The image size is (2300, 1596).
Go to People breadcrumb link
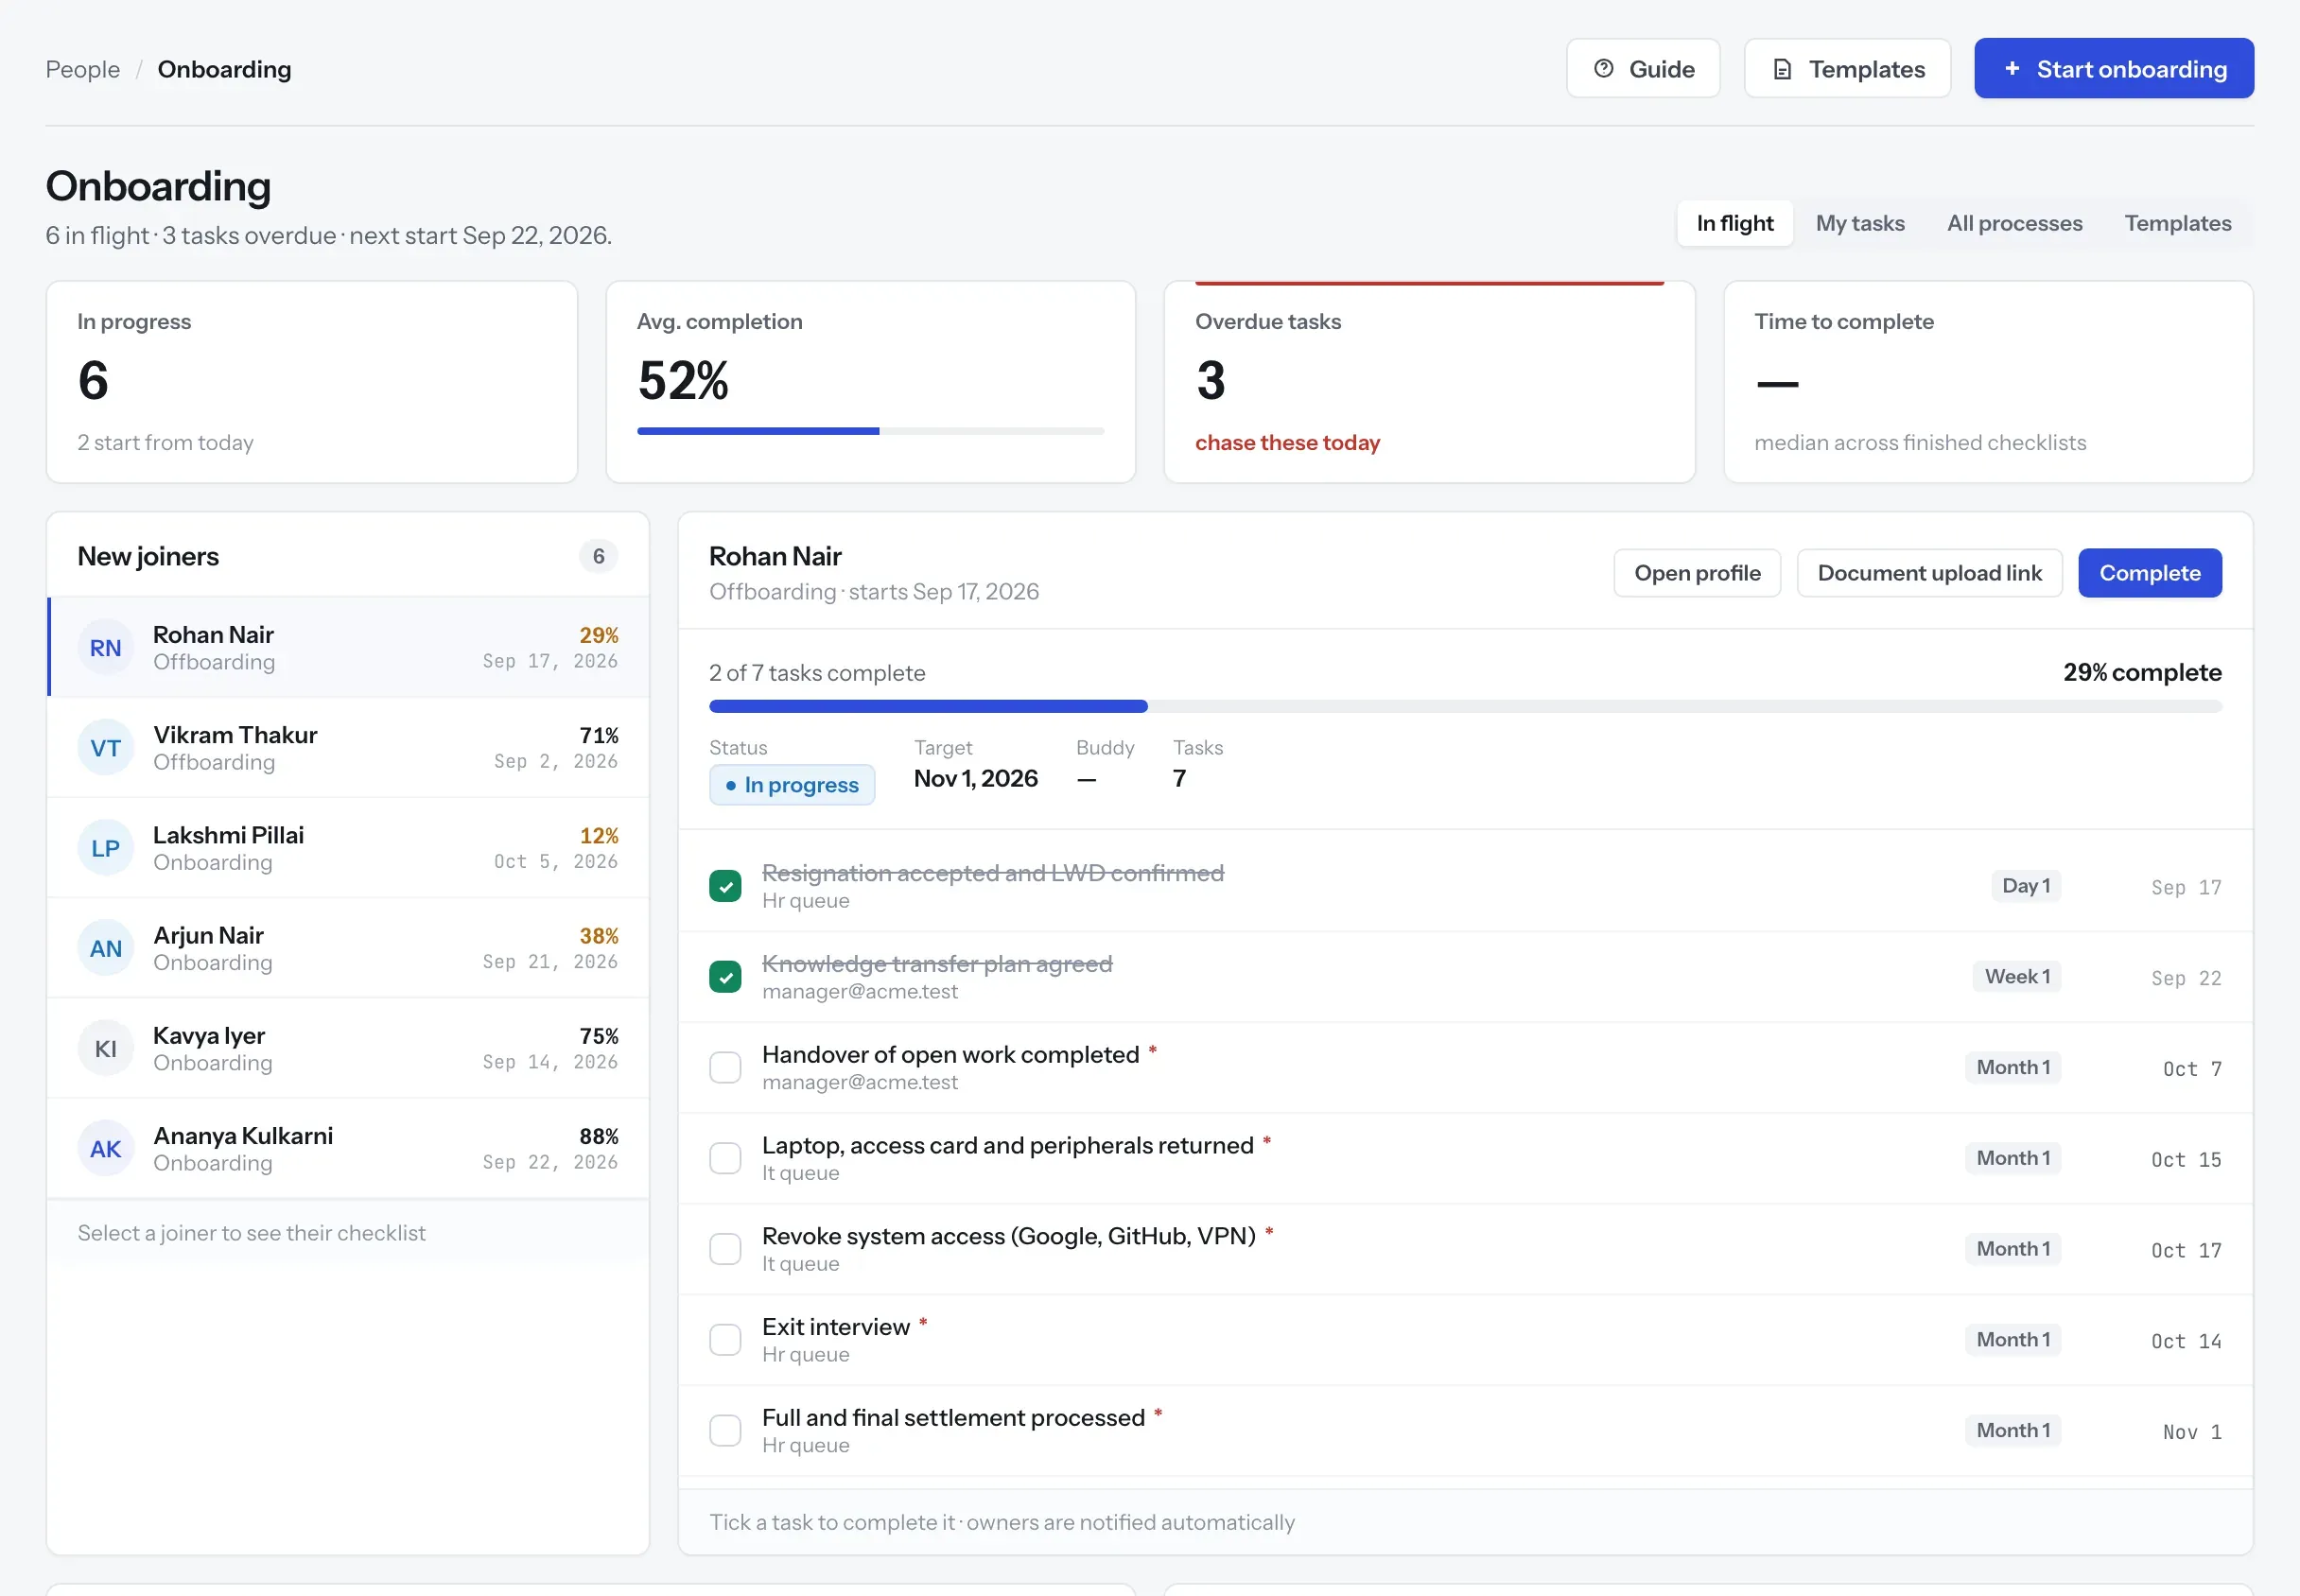click(82, 69)
